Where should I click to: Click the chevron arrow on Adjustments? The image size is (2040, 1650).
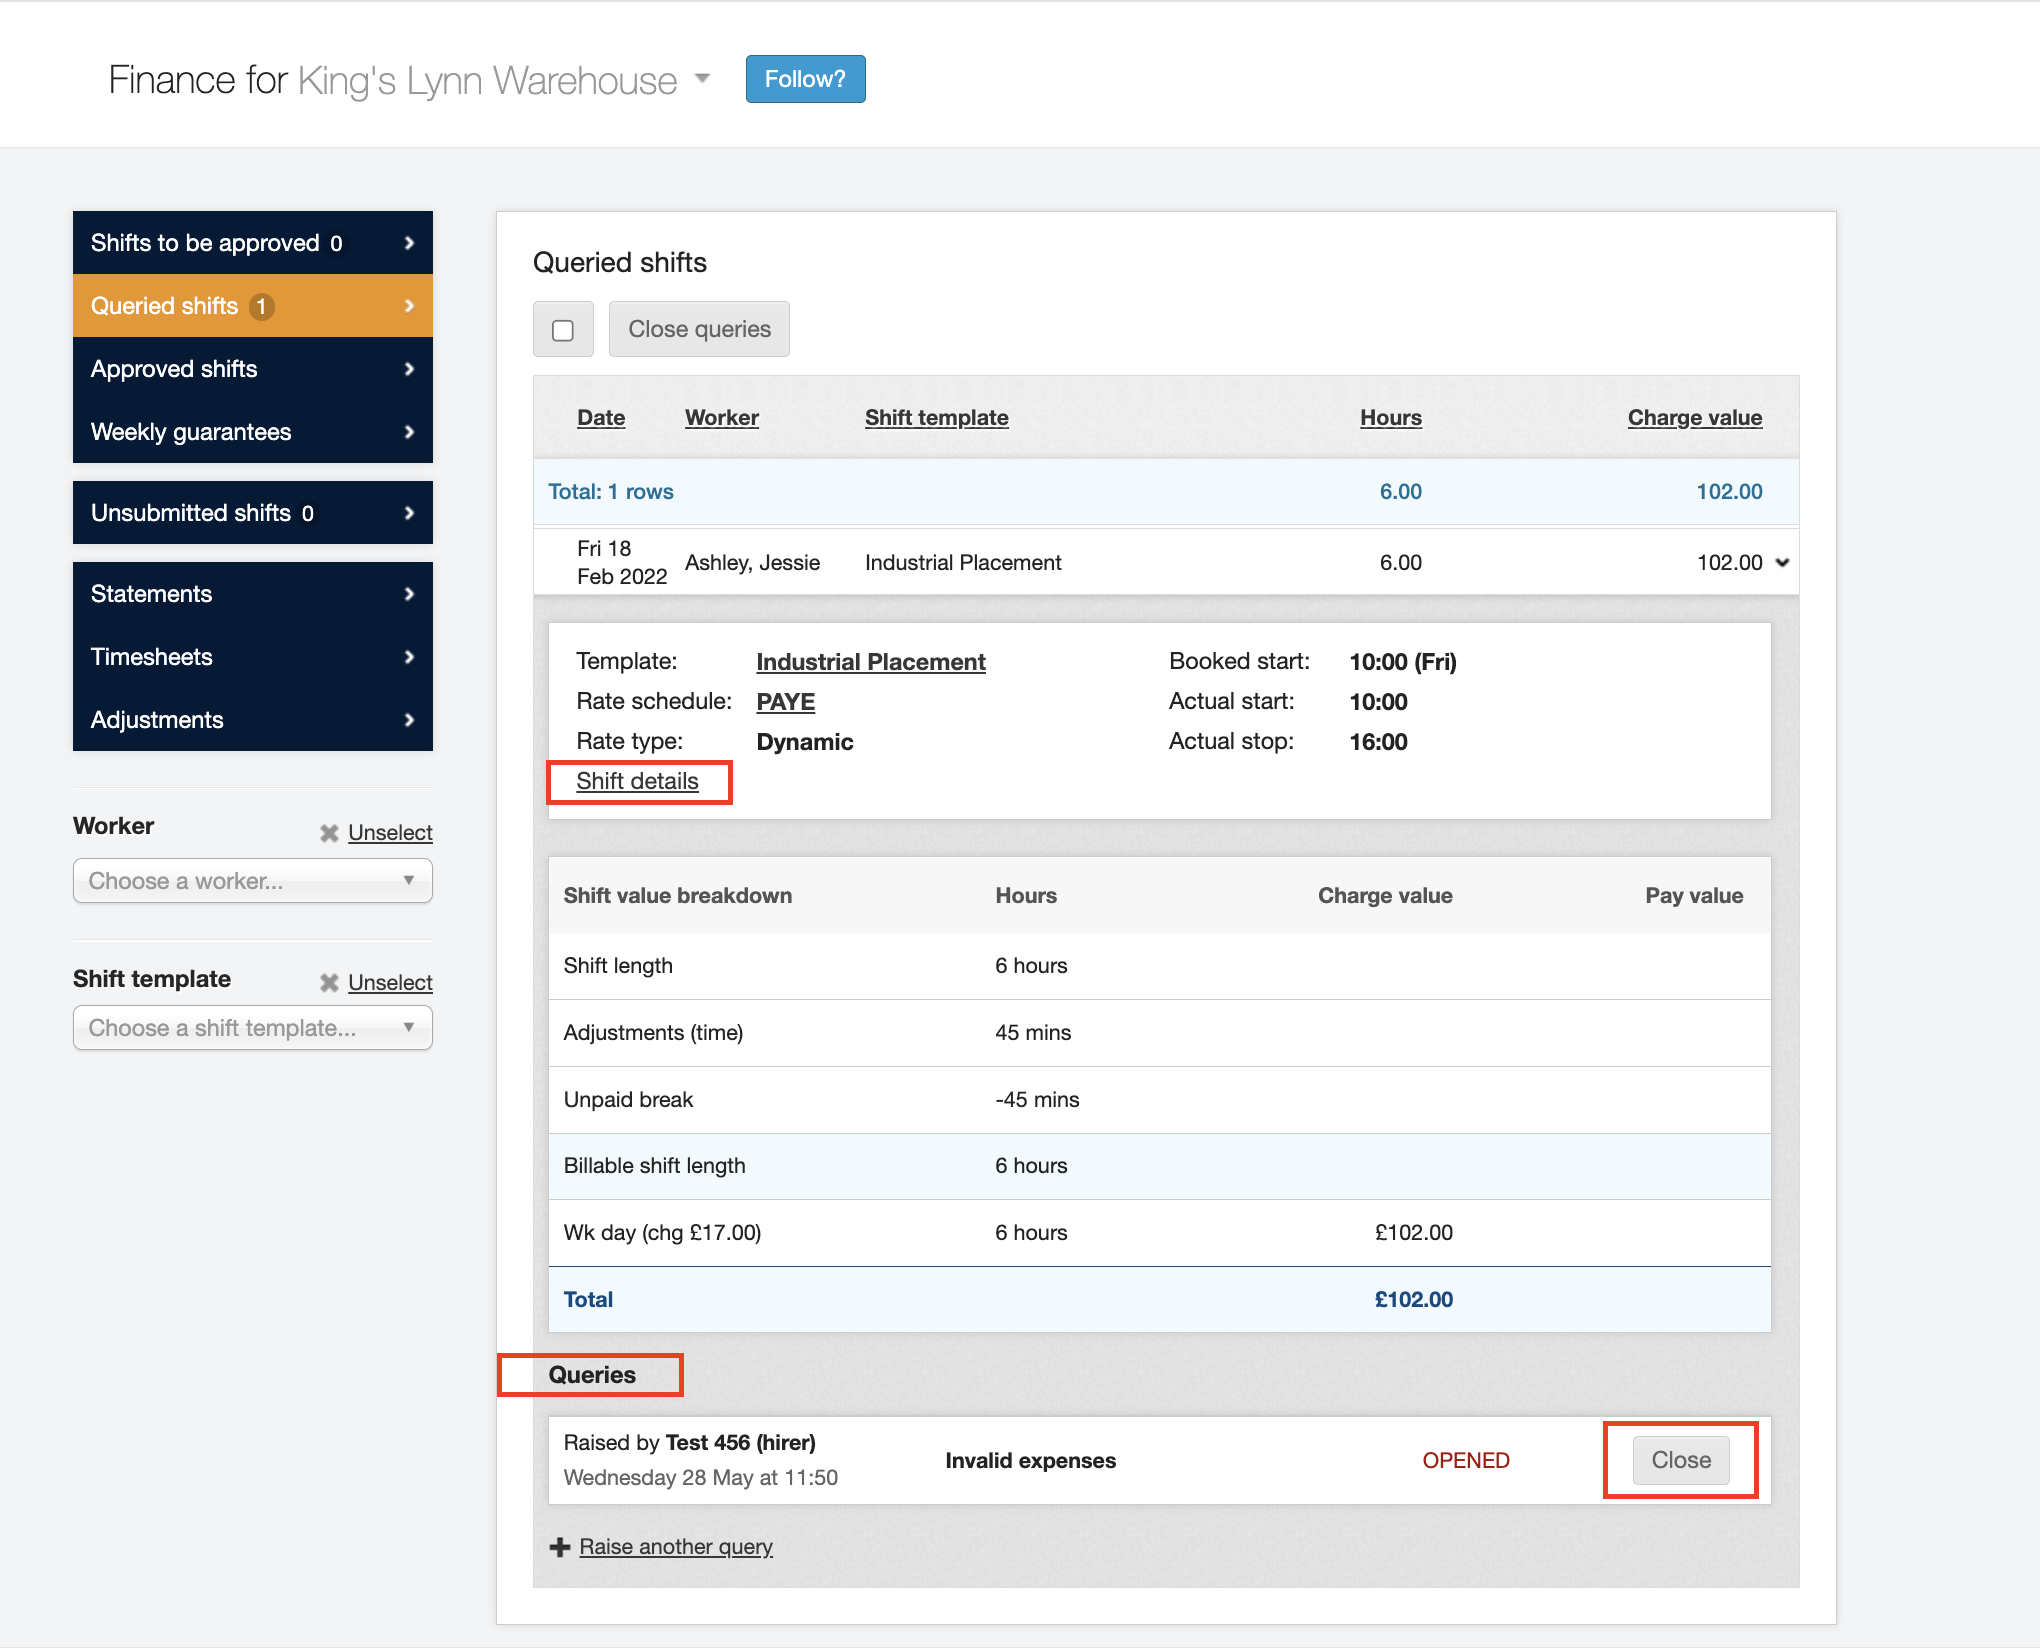(x=409, y=720)
